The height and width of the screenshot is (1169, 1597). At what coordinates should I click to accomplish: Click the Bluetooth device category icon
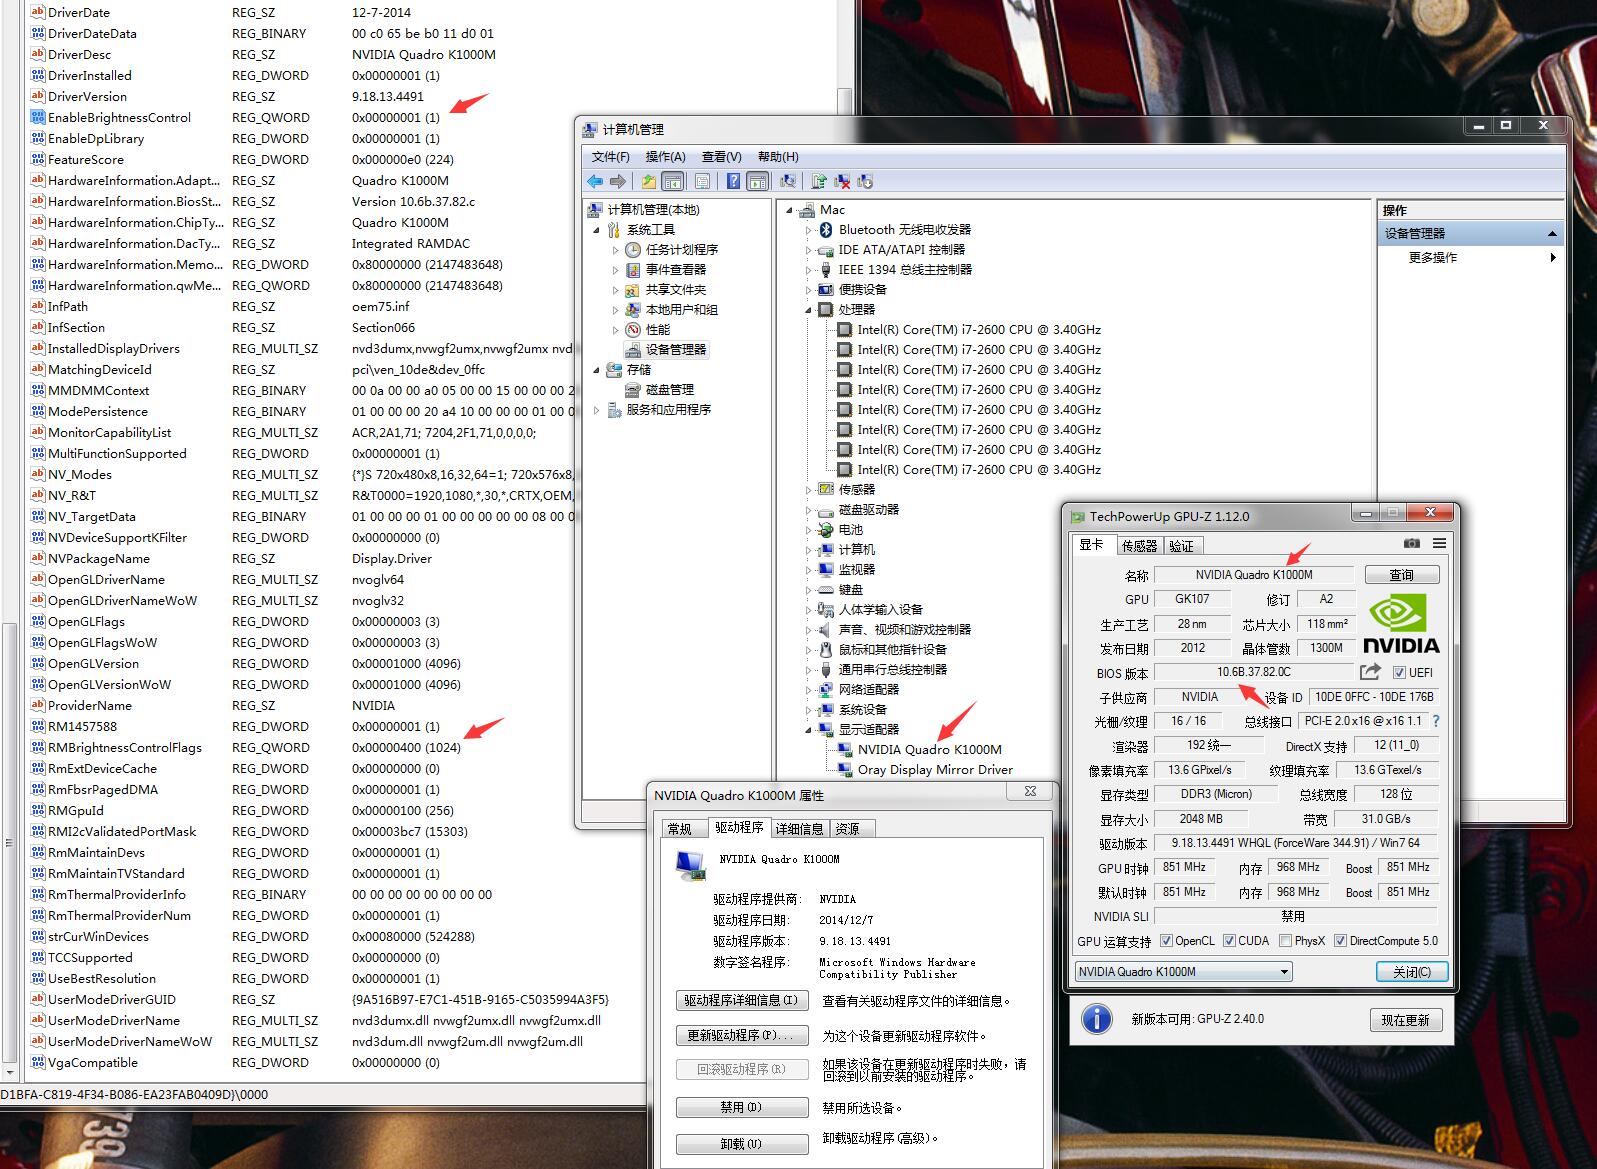click(826, 229)
